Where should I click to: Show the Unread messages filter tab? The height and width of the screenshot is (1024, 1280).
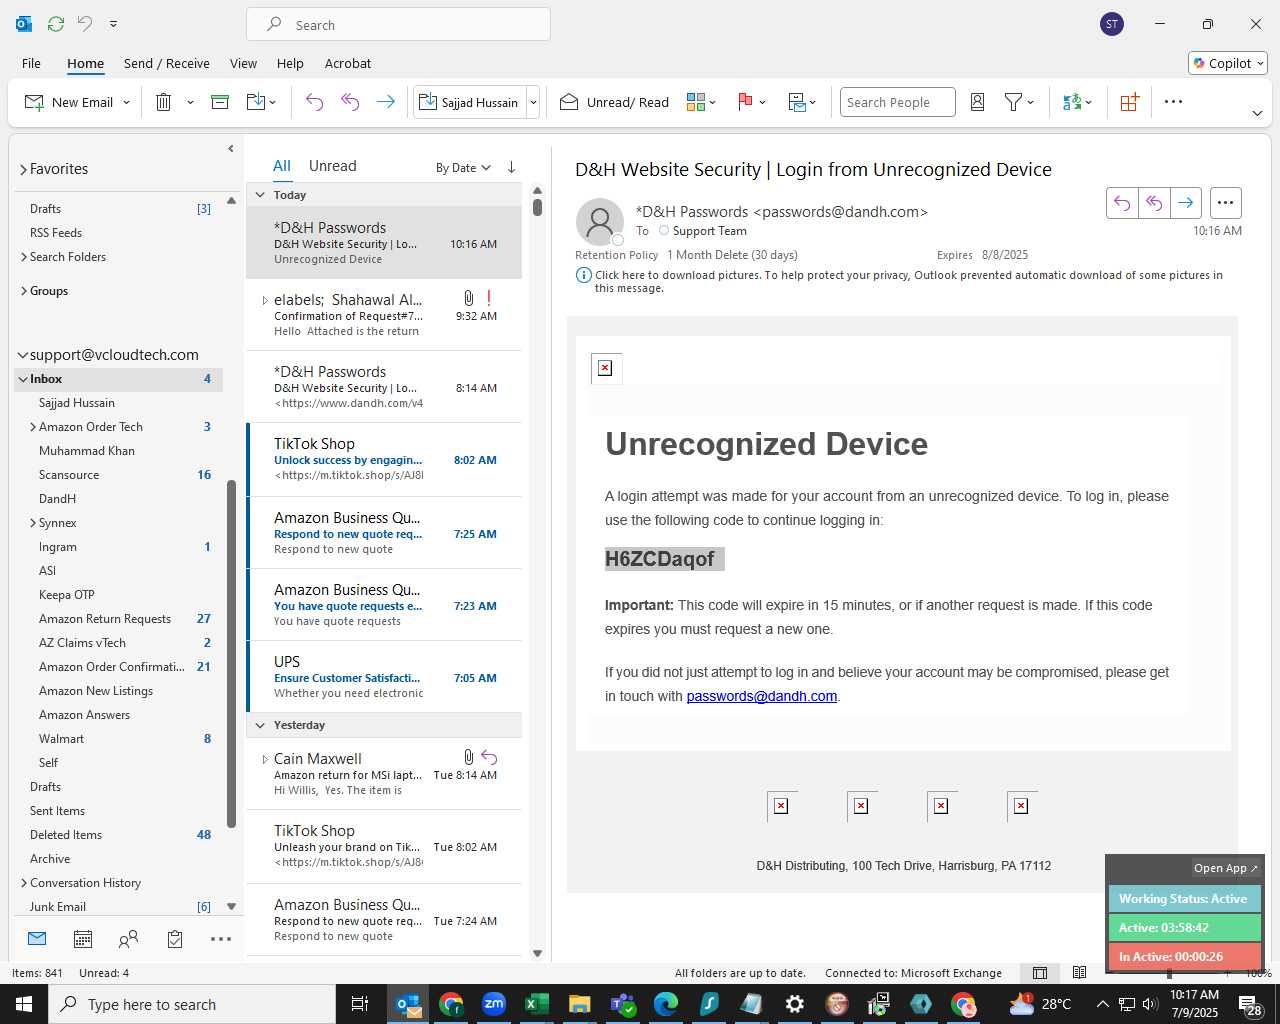[333, 166]
